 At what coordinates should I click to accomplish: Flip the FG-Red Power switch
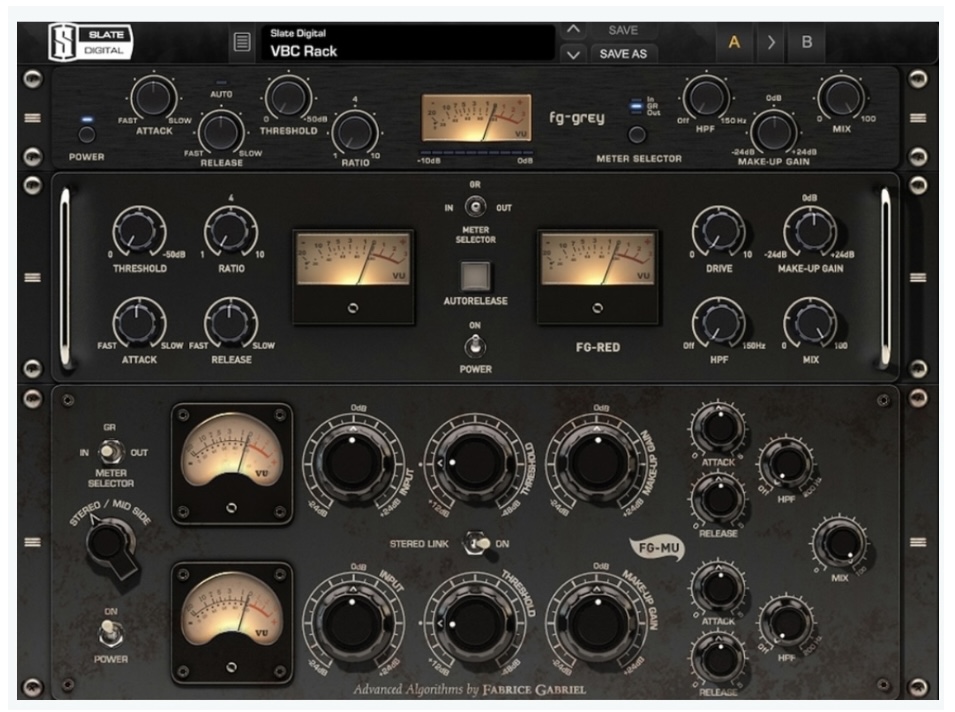coord(475,345)
